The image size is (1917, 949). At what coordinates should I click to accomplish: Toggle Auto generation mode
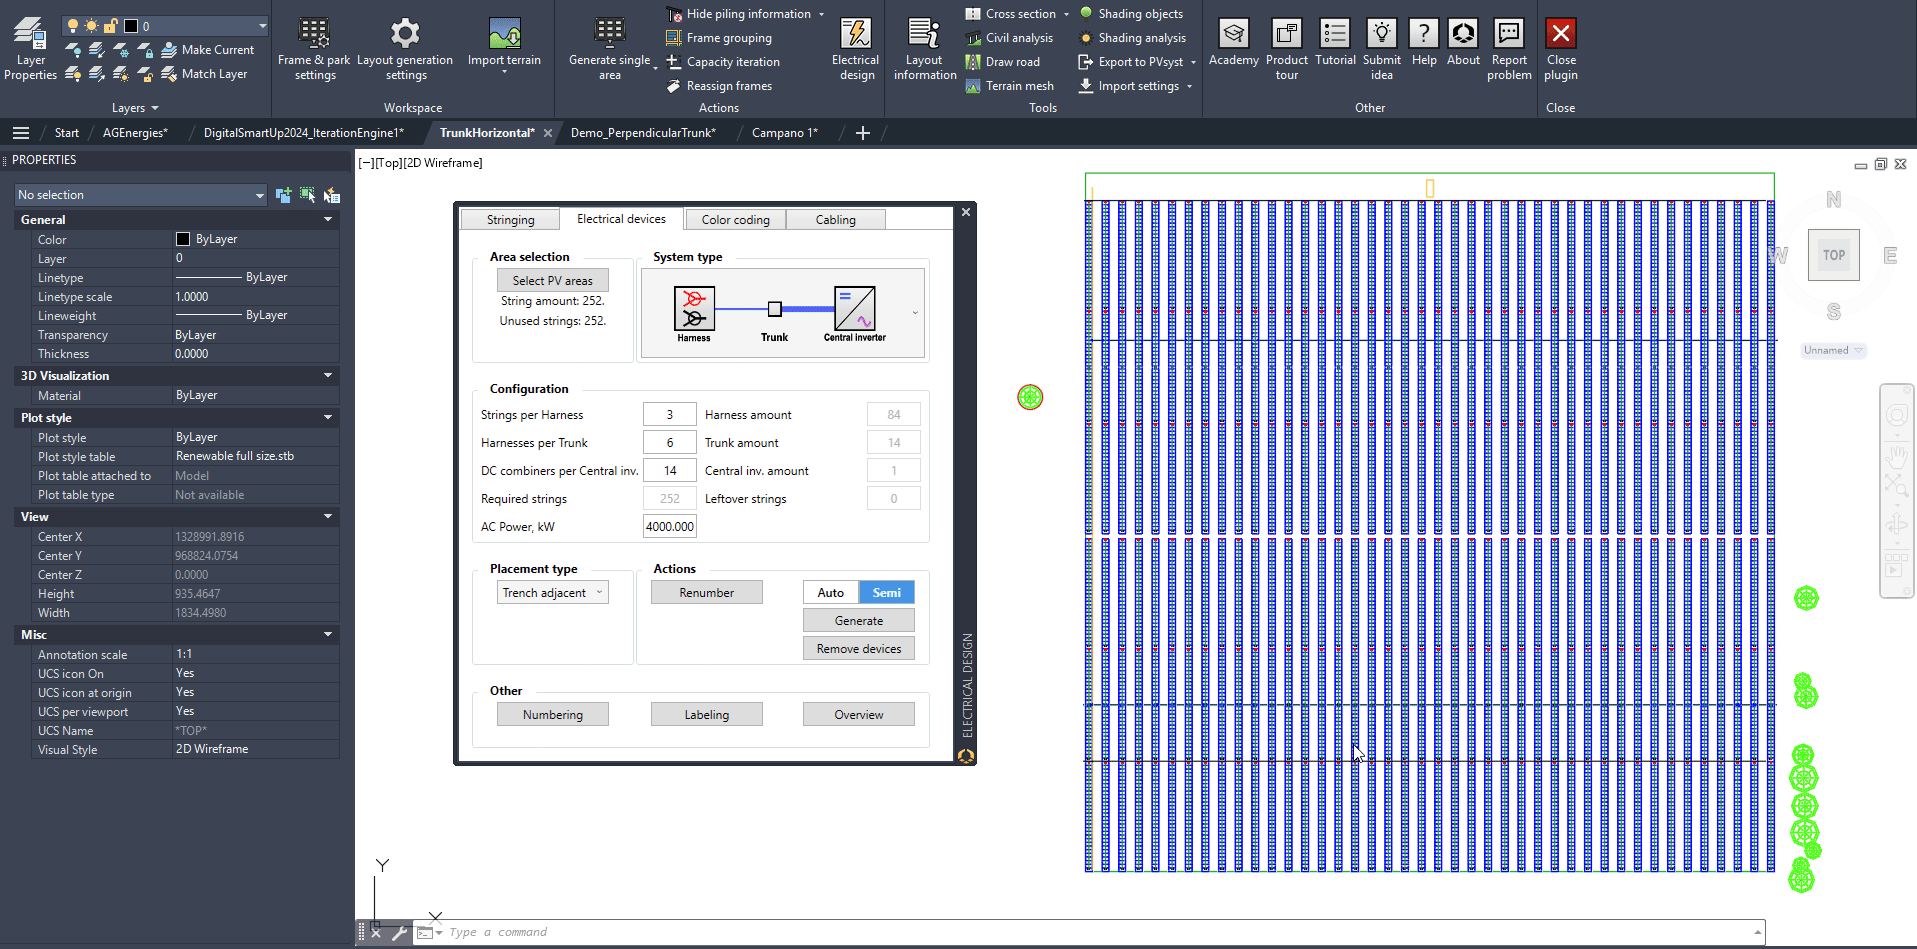830,593
